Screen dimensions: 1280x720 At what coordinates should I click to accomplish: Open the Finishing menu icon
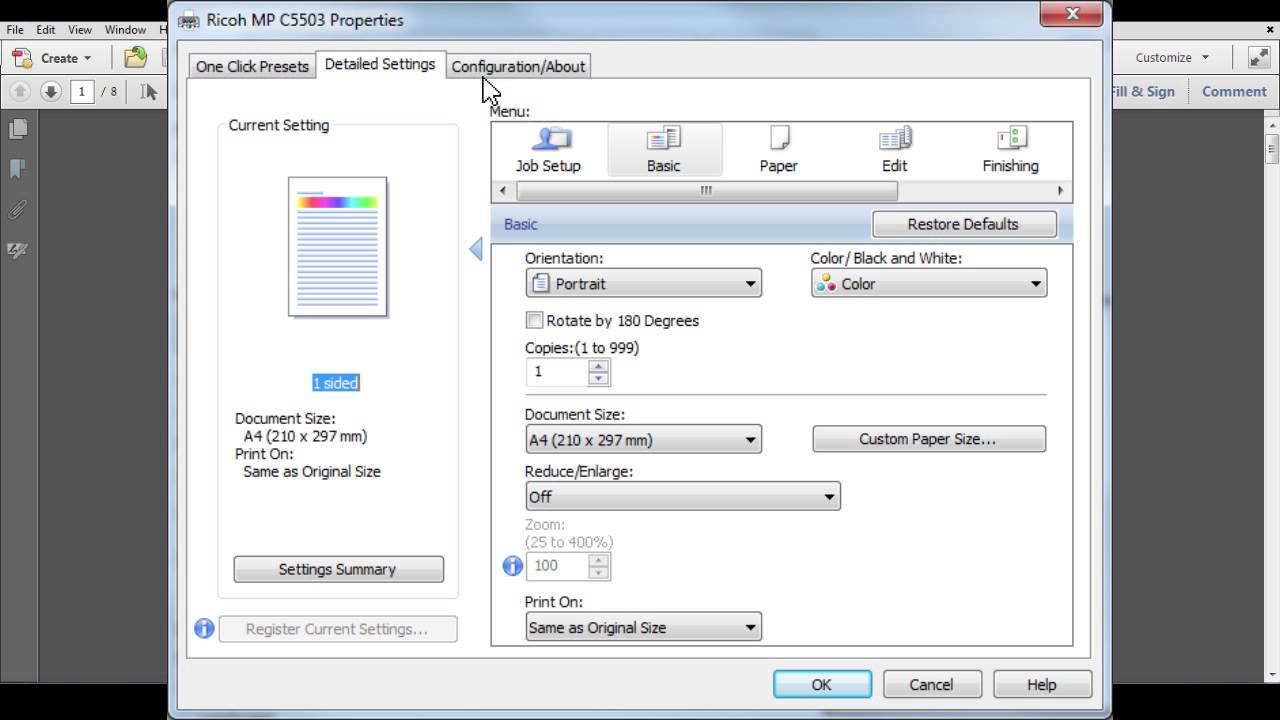click(1010, 150)
